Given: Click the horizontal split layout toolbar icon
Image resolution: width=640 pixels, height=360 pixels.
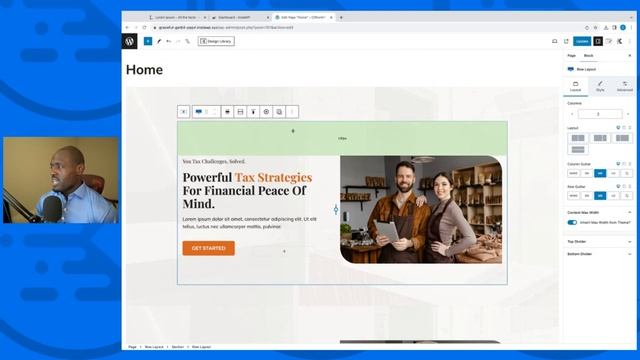Looking at the screenshot, I should point(240,112).
